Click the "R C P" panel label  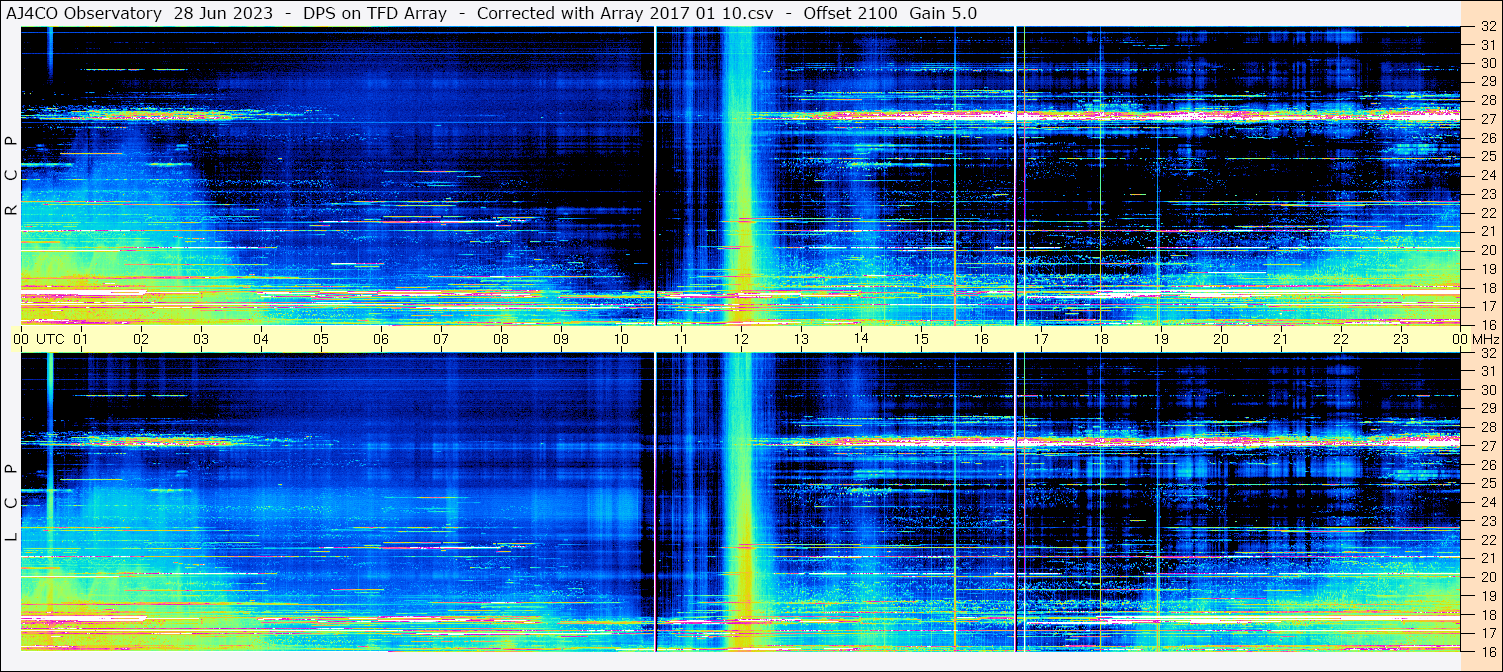pos(11,176)
